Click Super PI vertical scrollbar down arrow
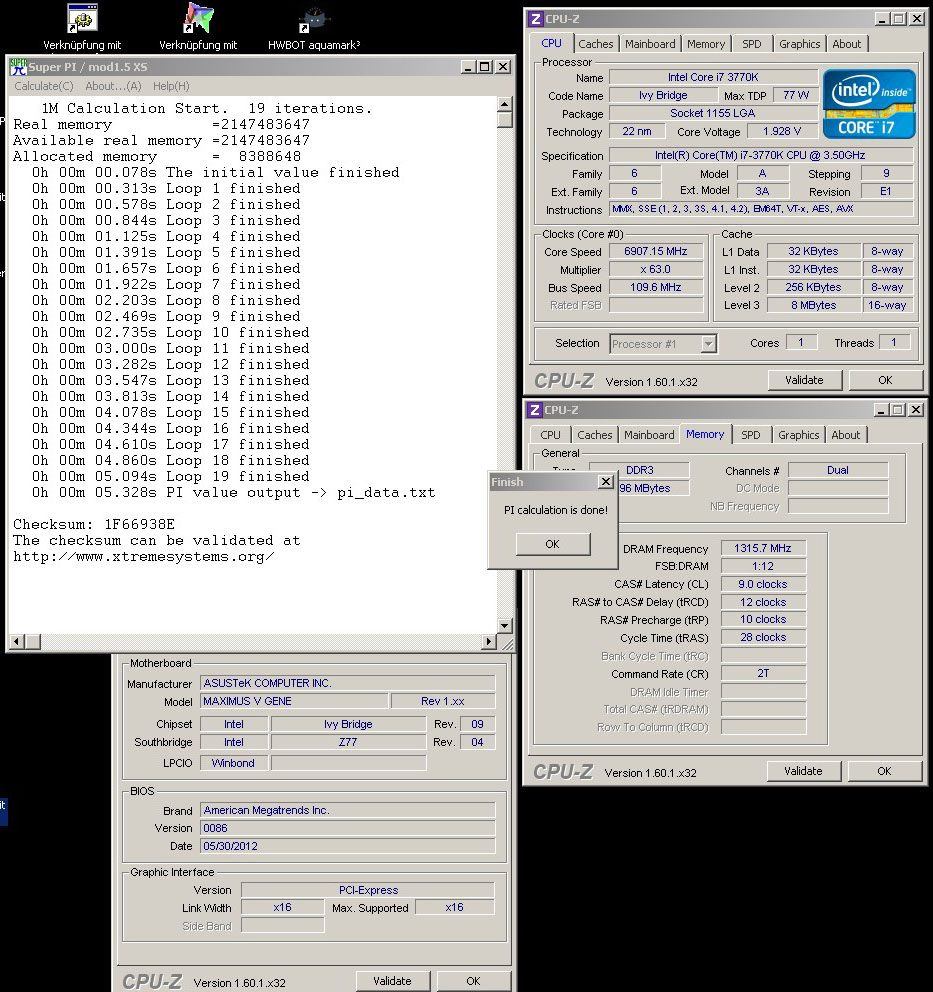The width and height of the screenshot is (933, 992). click(x=504, y=626)
